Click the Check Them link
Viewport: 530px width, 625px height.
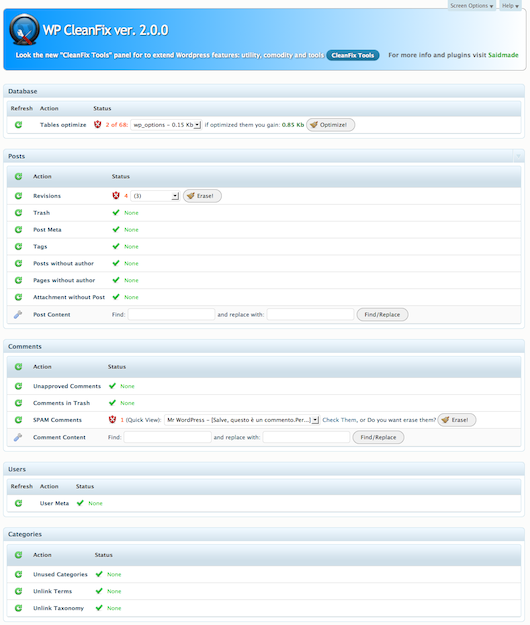pyautogui.click(x=340, y=420)
